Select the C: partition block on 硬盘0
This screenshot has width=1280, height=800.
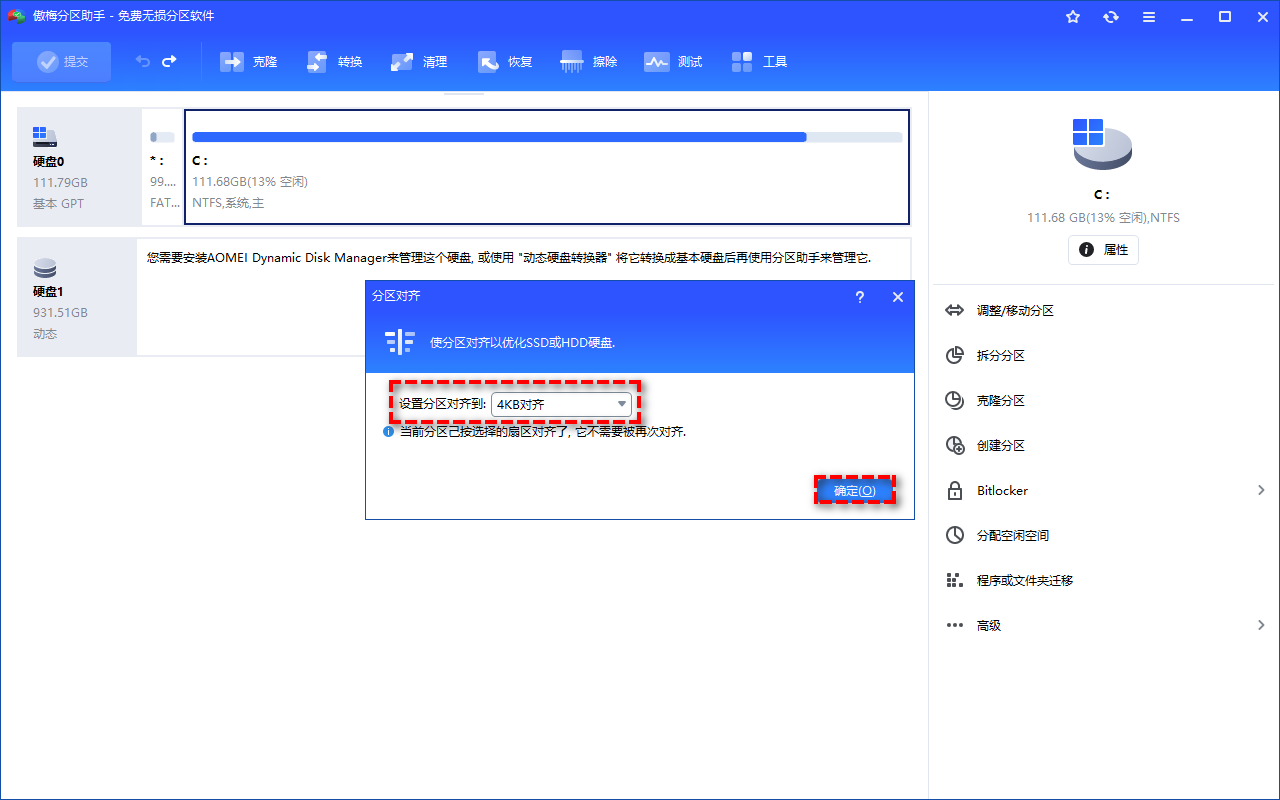click(547, 166)
